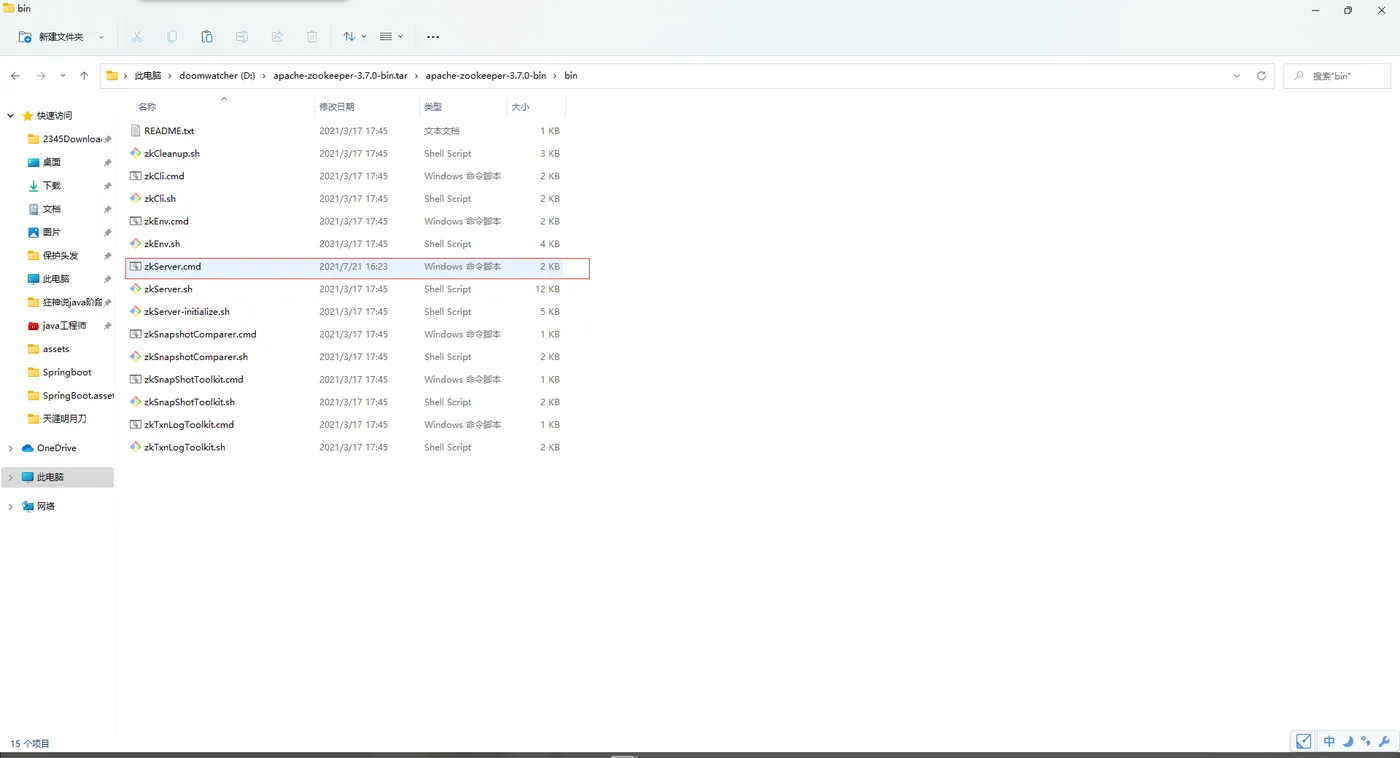
Task: Open 2345Downloads folder in quick access
Action: click(65, 139)
